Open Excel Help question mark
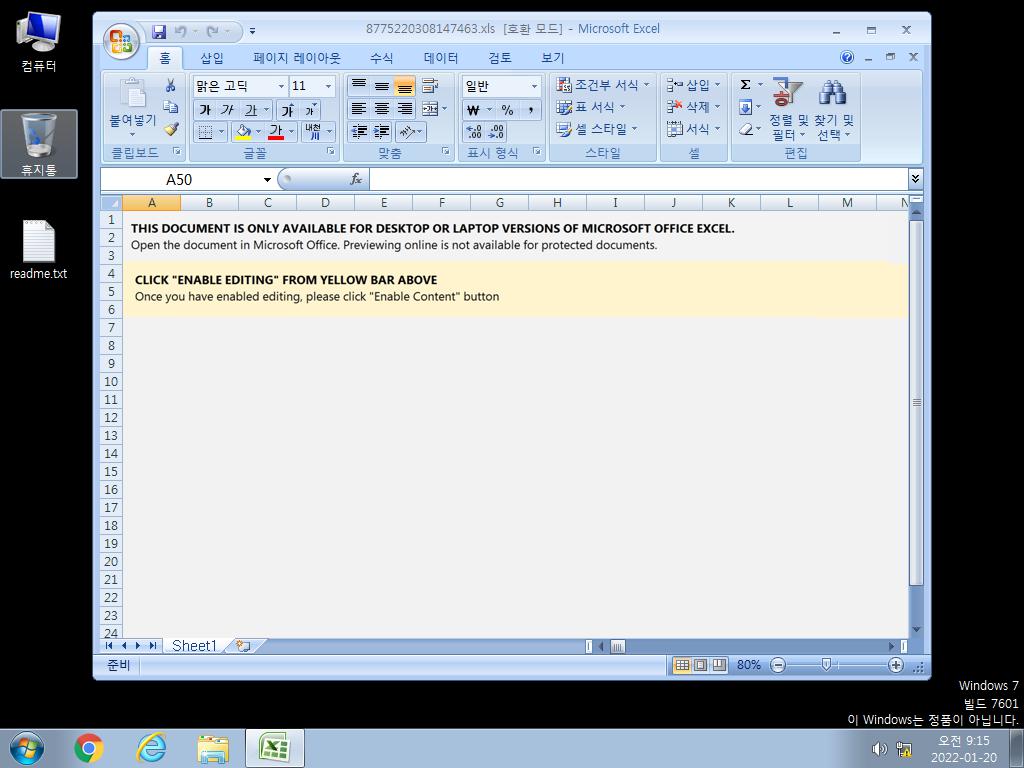The width and height of the screenshot is (1024, 768). [847, 57]
